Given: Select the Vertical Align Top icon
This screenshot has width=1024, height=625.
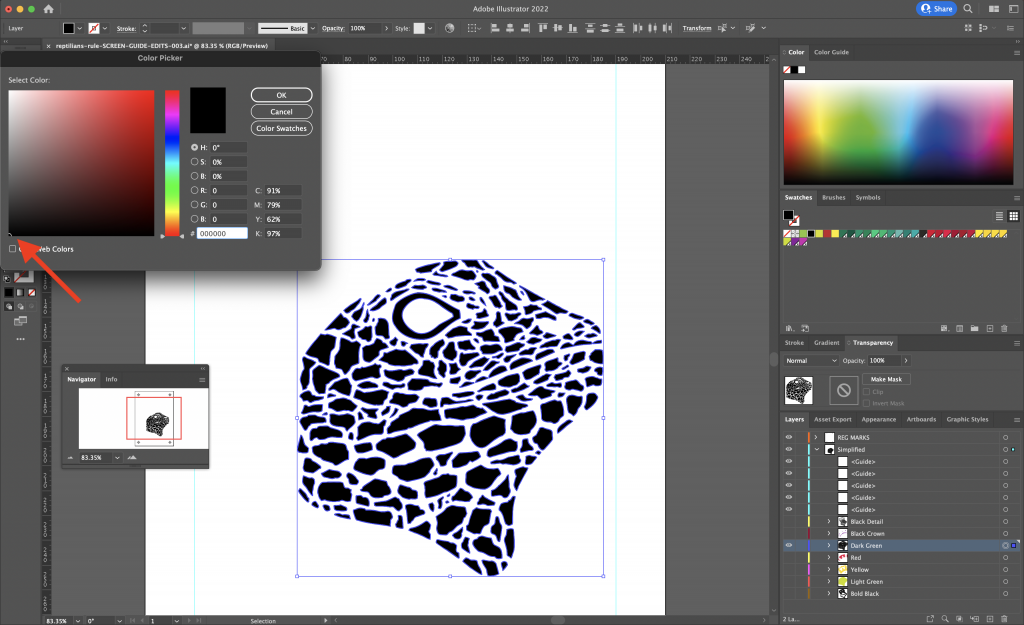Looking at the screenshot, I should pos(542,27).
